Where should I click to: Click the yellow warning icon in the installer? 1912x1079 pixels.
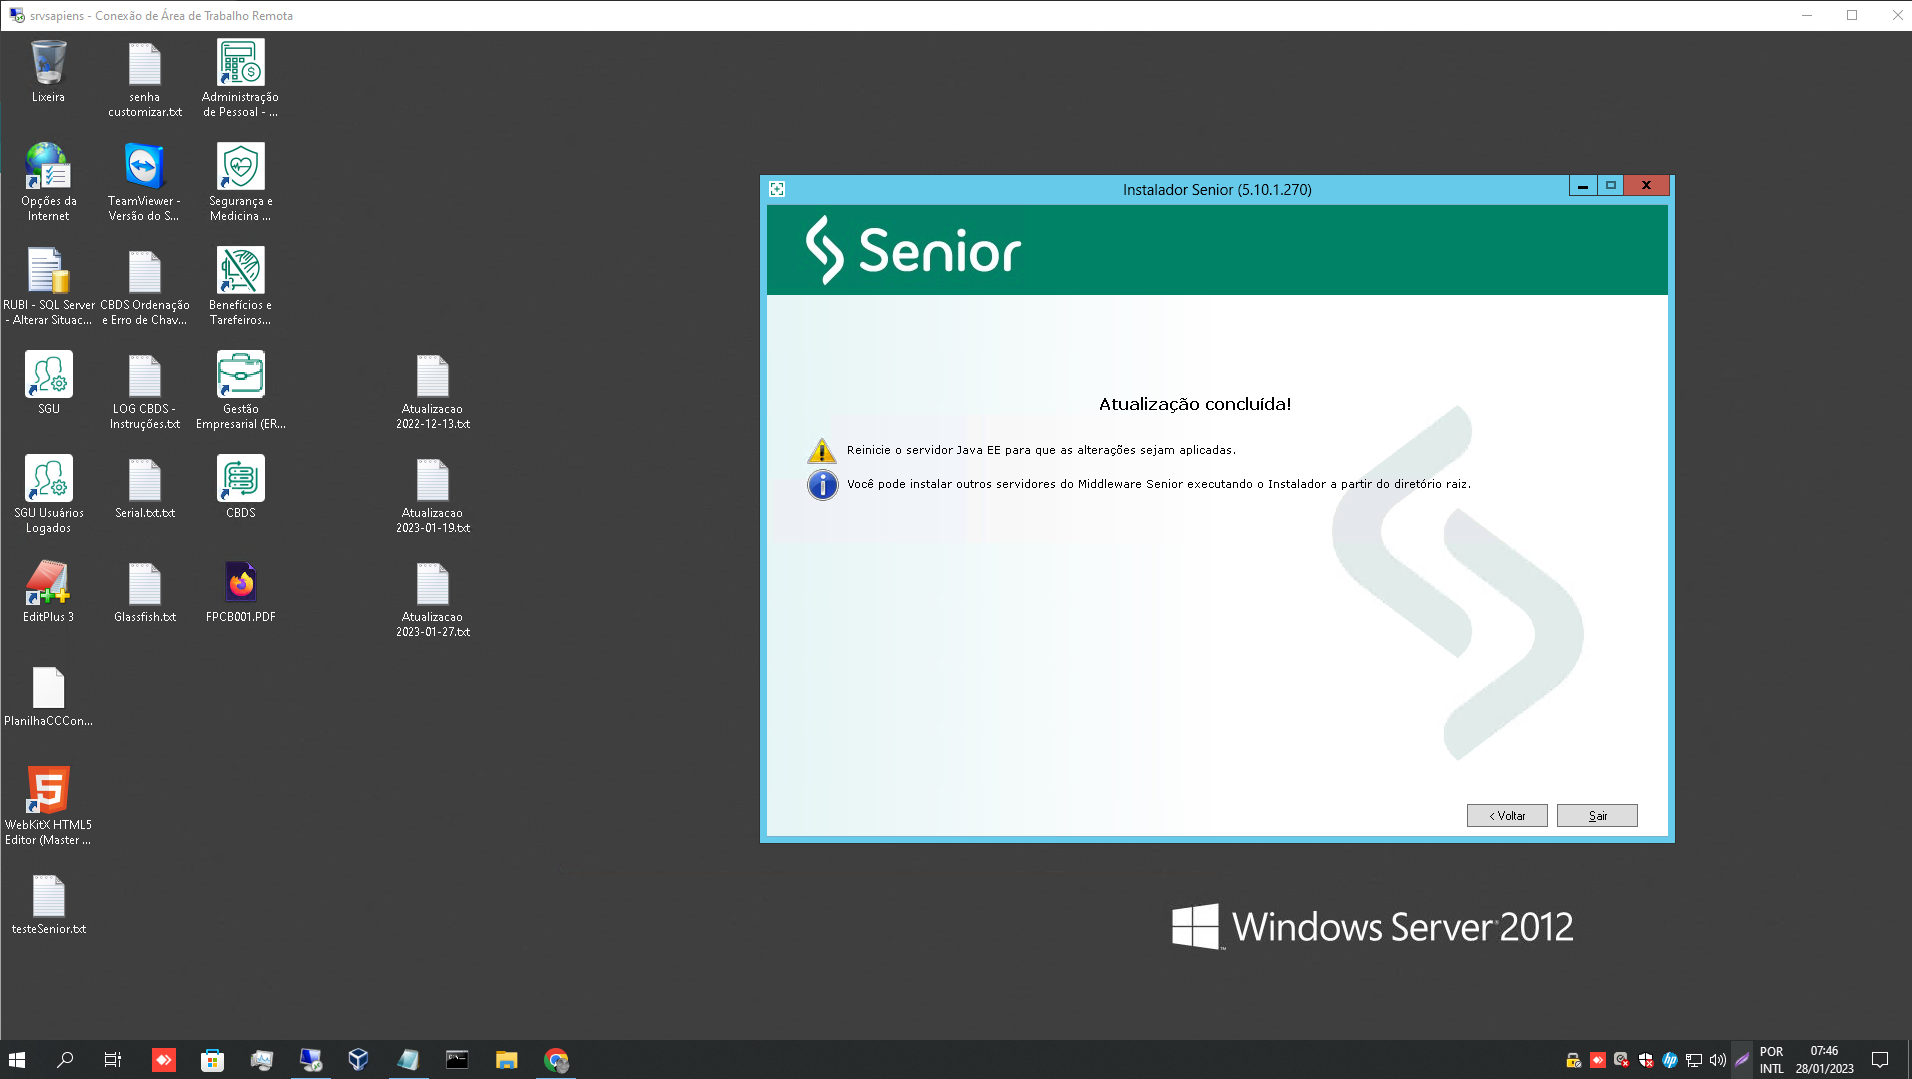click(822, 450)
